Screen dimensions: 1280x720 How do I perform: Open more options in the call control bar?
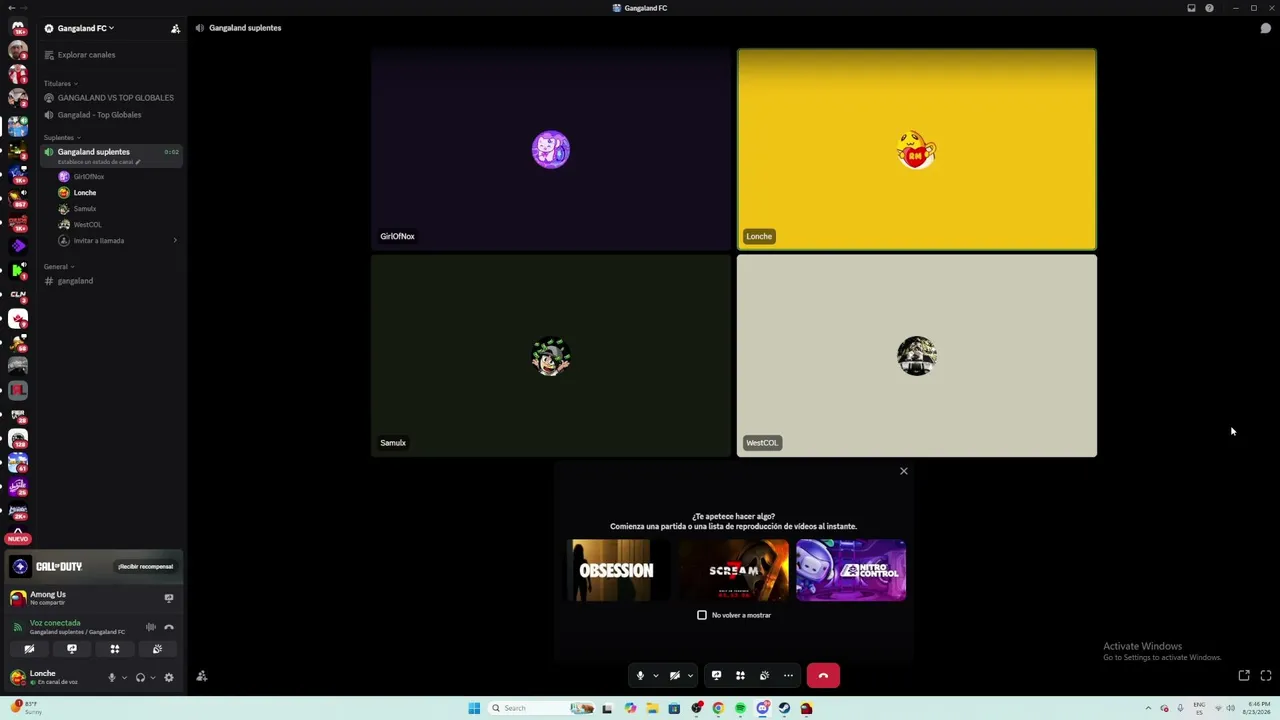(788, 676)
